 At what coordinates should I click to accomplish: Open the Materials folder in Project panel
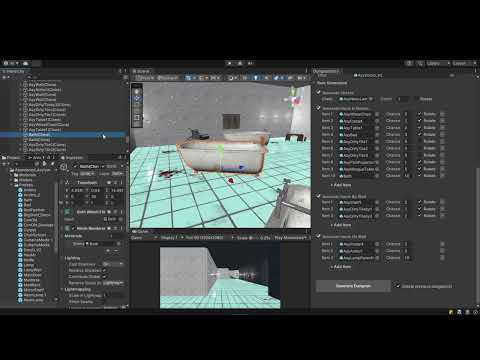[x=27, y=175]
